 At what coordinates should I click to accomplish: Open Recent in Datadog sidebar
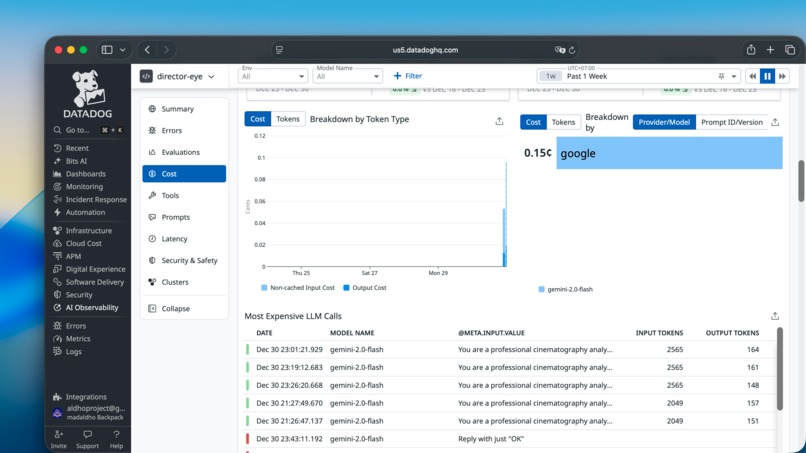point(77,148)
